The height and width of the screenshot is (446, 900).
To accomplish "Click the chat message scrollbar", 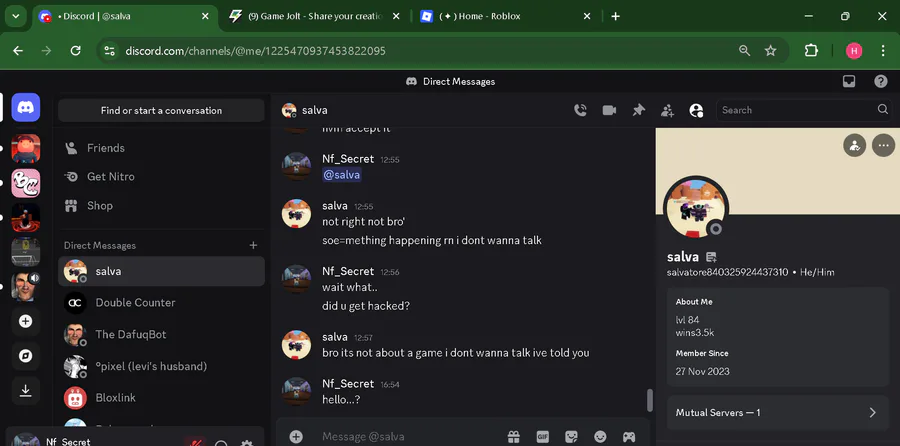I will [650, 400].
